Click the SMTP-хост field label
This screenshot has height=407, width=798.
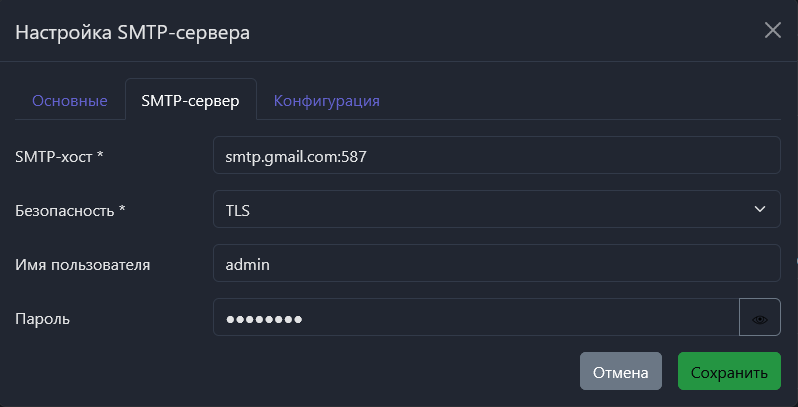(x=56, y=156)
